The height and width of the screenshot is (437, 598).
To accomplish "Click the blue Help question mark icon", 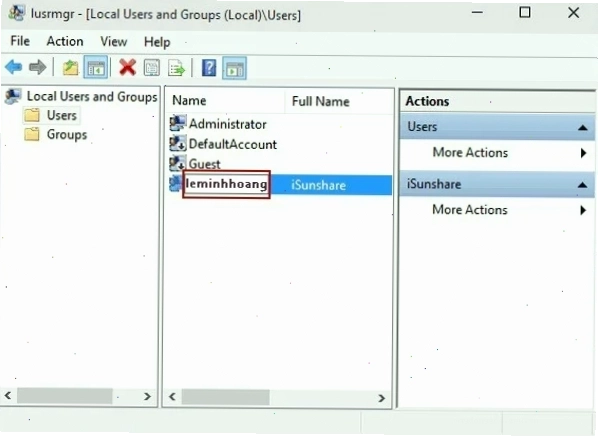I will (x=209, y=68).
